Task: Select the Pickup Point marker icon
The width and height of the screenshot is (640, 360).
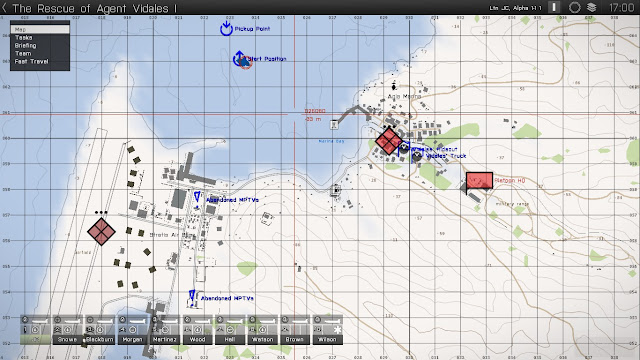Action: (x=226, y=29)
